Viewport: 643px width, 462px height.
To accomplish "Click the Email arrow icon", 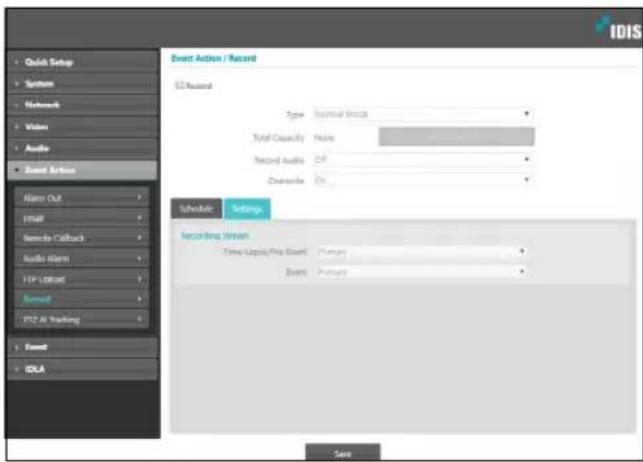I will point(139,218).
